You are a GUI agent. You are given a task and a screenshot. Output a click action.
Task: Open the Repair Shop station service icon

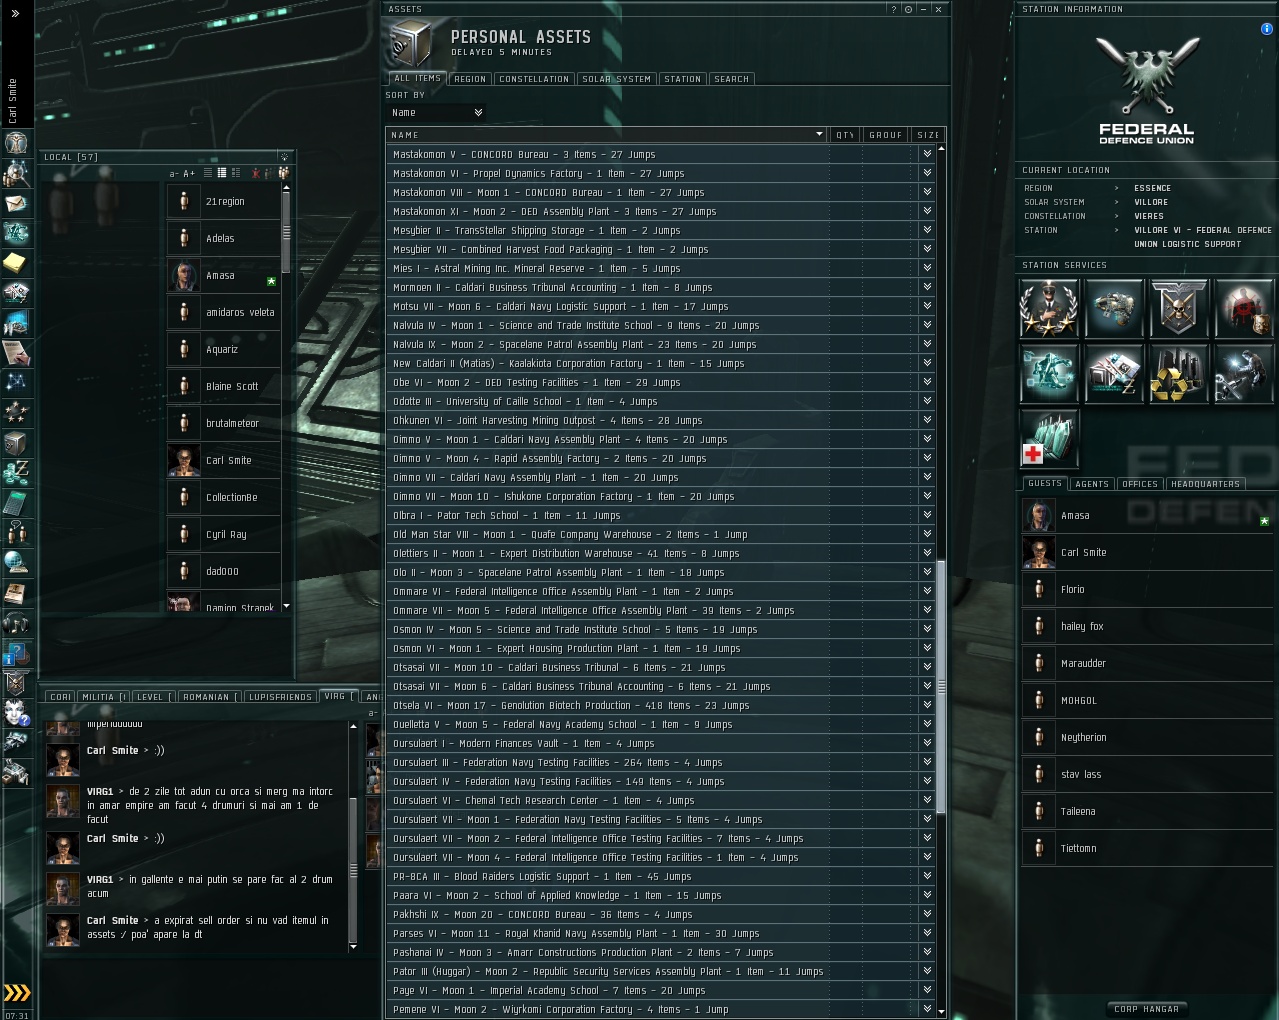tap(1244, 372)
